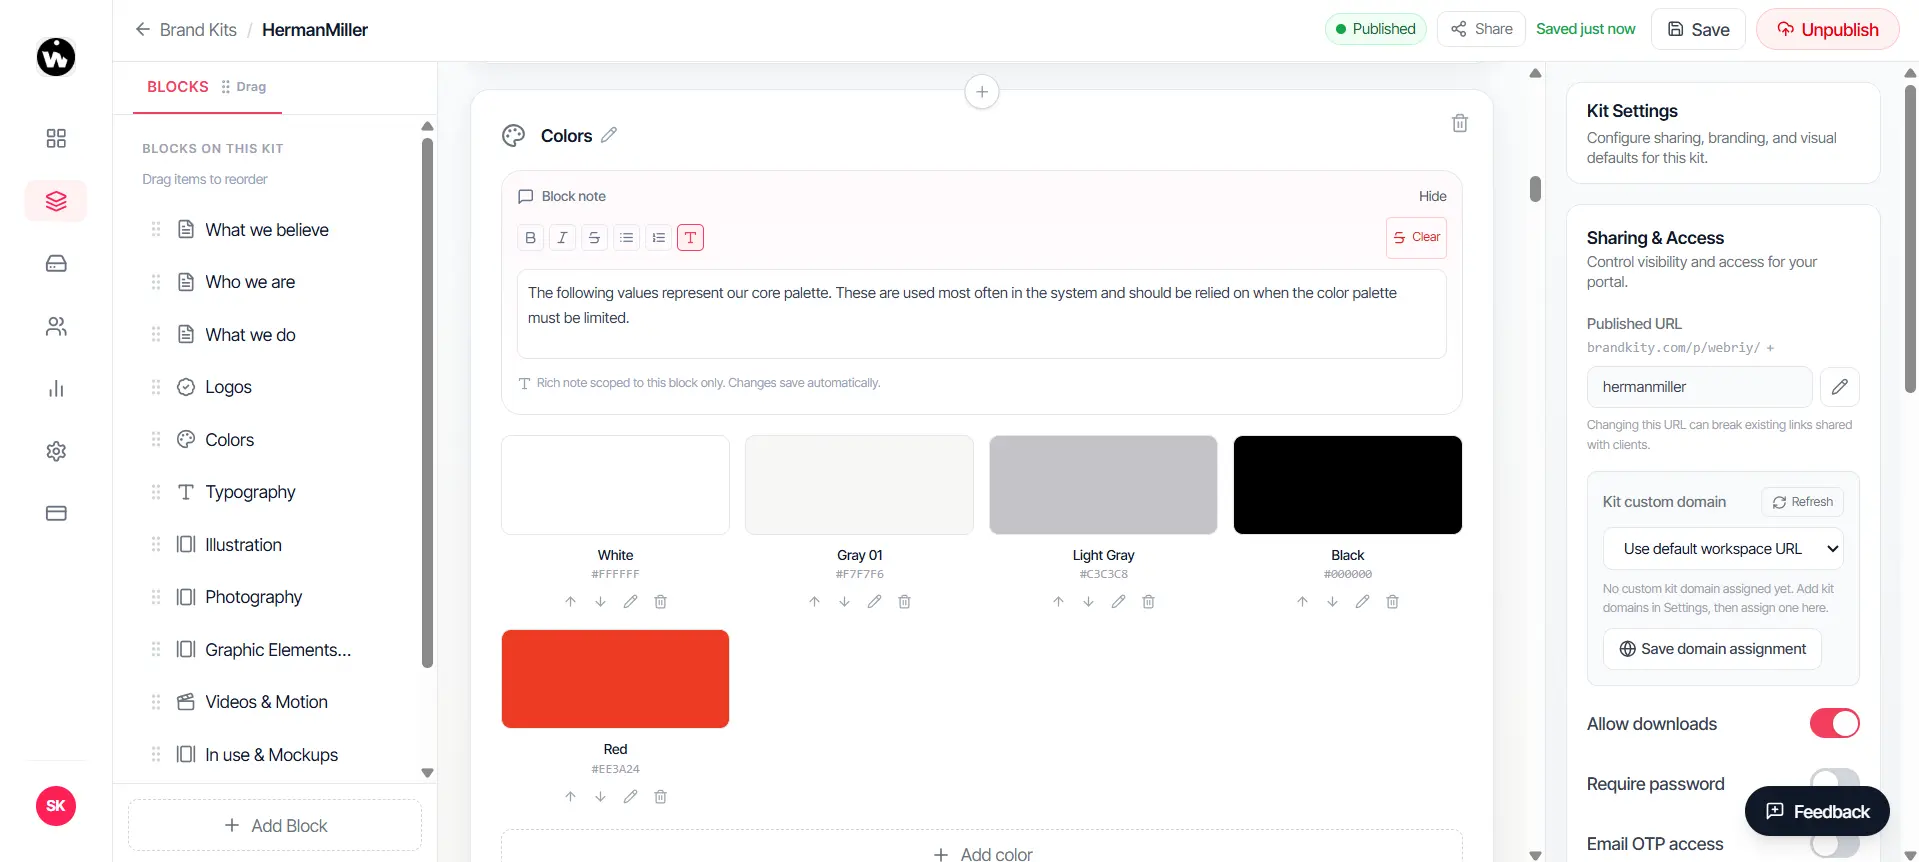
Task: Click the Red color swatch
Action: (x=615, y=679)
